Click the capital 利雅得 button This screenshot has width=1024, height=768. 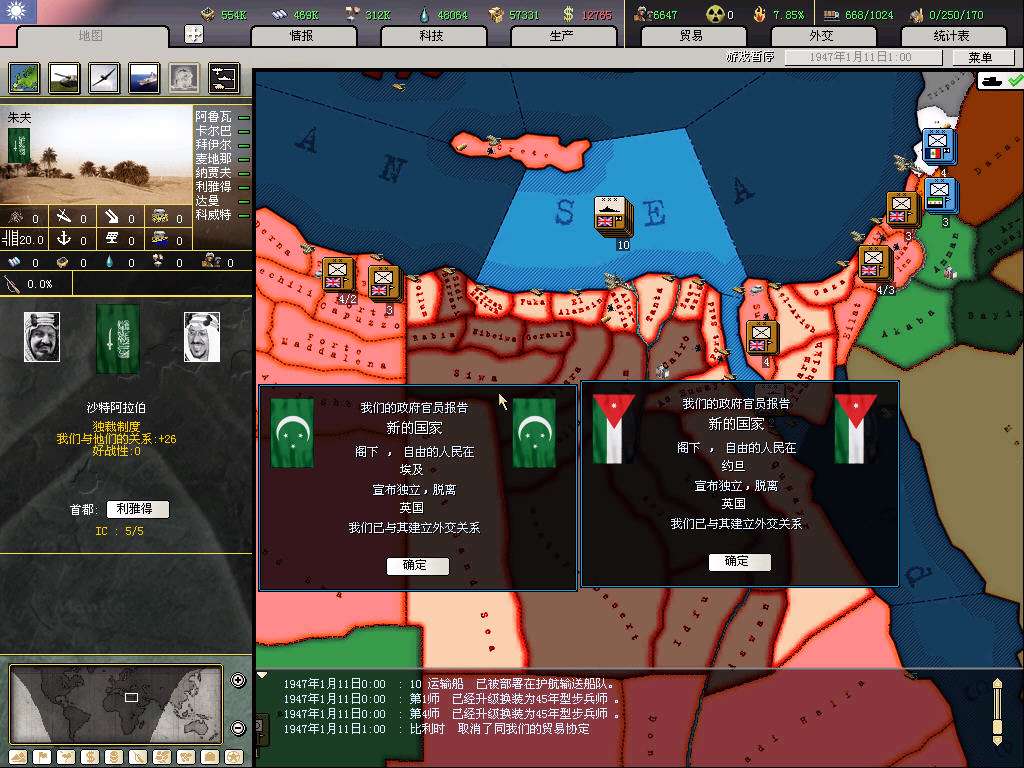[137, 509]
